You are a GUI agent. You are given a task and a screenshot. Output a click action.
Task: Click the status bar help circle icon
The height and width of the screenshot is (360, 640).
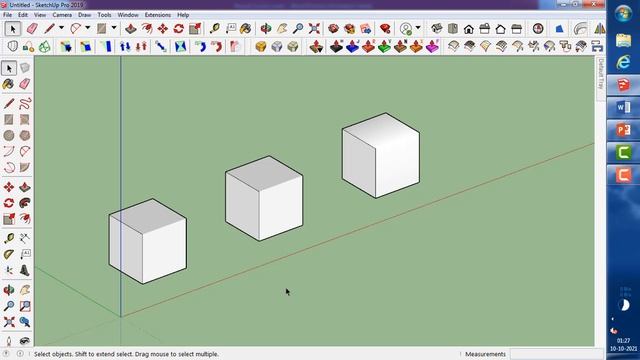tap(6, 354)
